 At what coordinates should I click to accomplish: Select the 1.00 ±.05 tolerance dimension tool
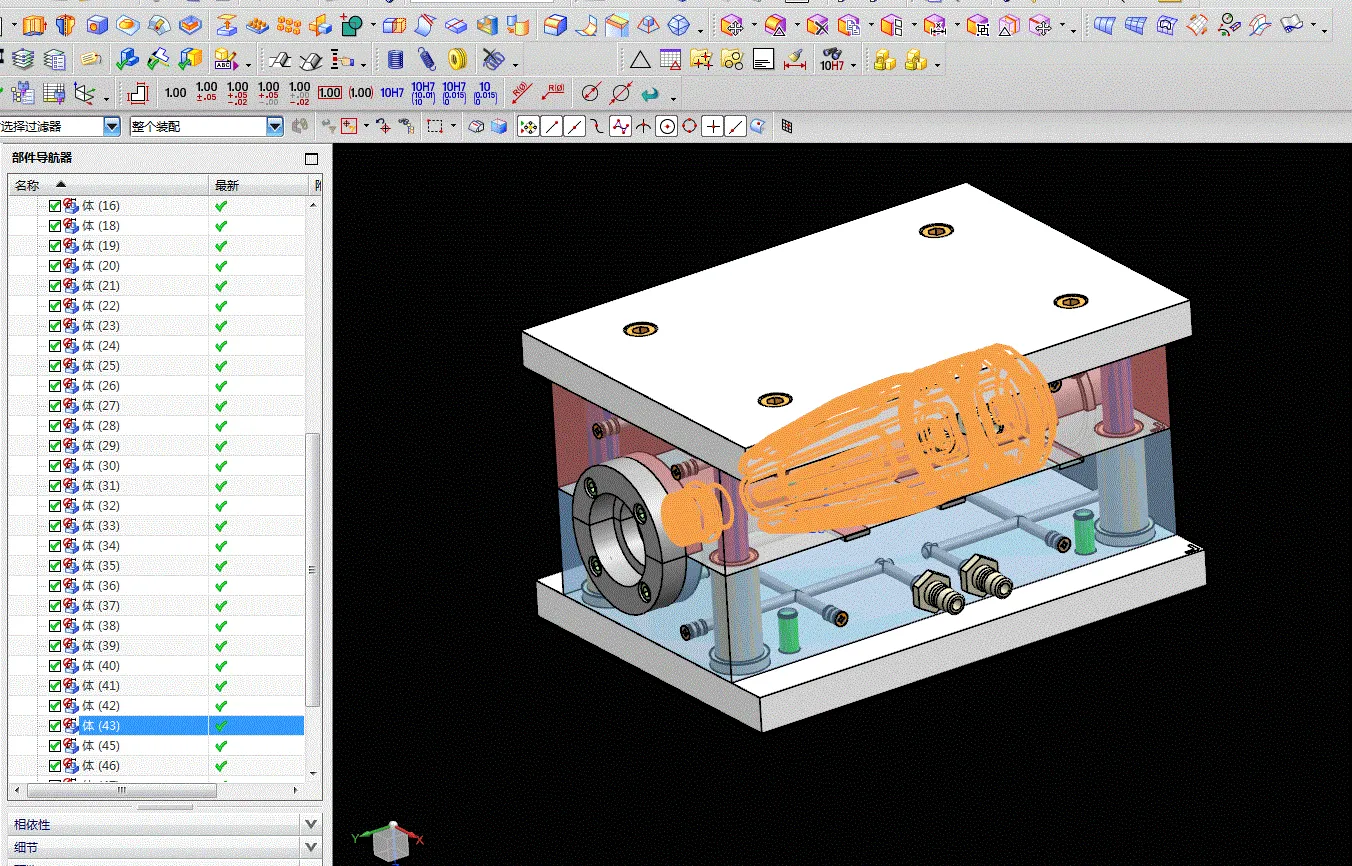(207, 93)
